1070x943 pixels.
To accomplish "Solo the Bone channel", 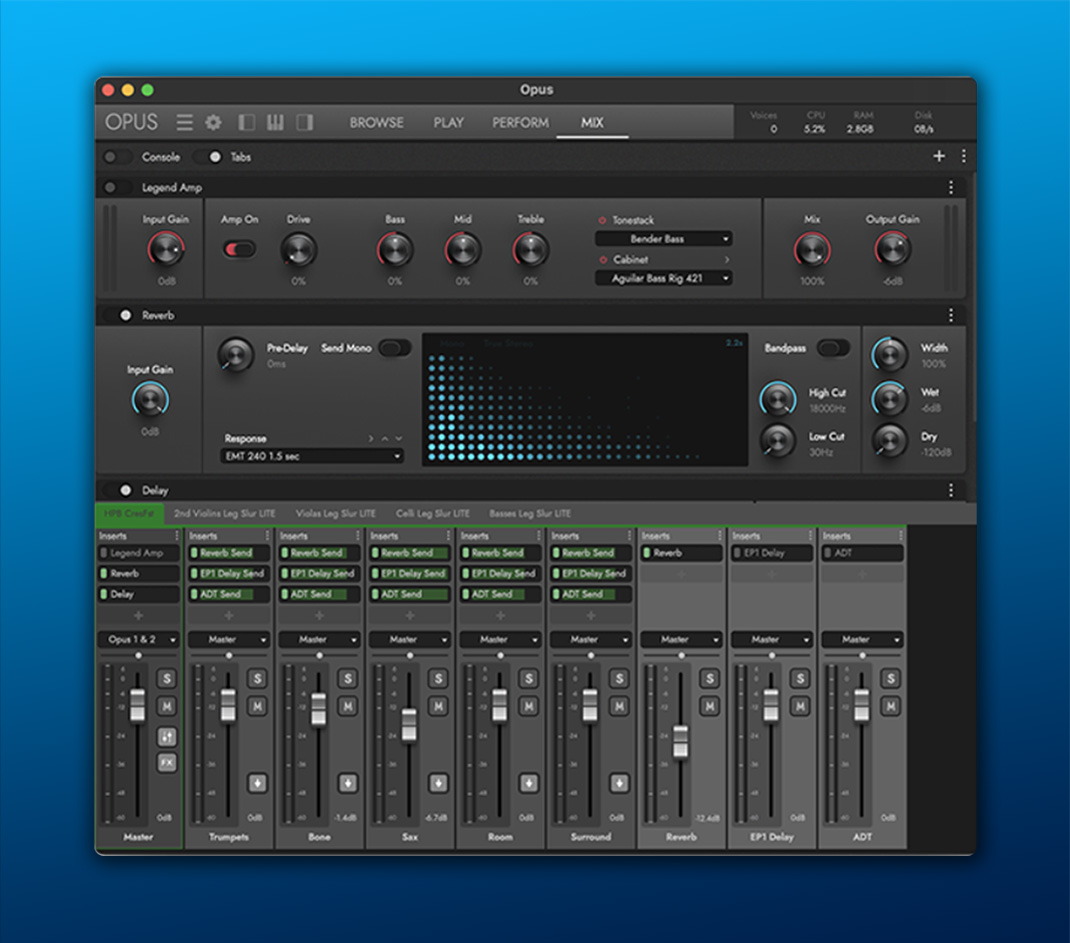I will (348, 678).
